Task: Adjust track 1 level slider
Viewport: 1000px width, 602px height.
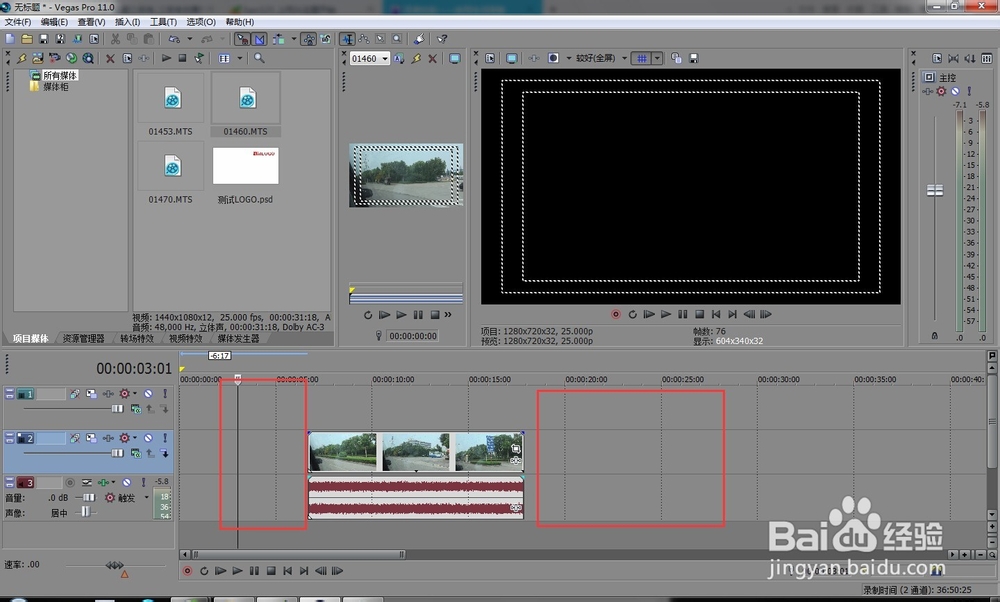Action: tap(117, 409)
